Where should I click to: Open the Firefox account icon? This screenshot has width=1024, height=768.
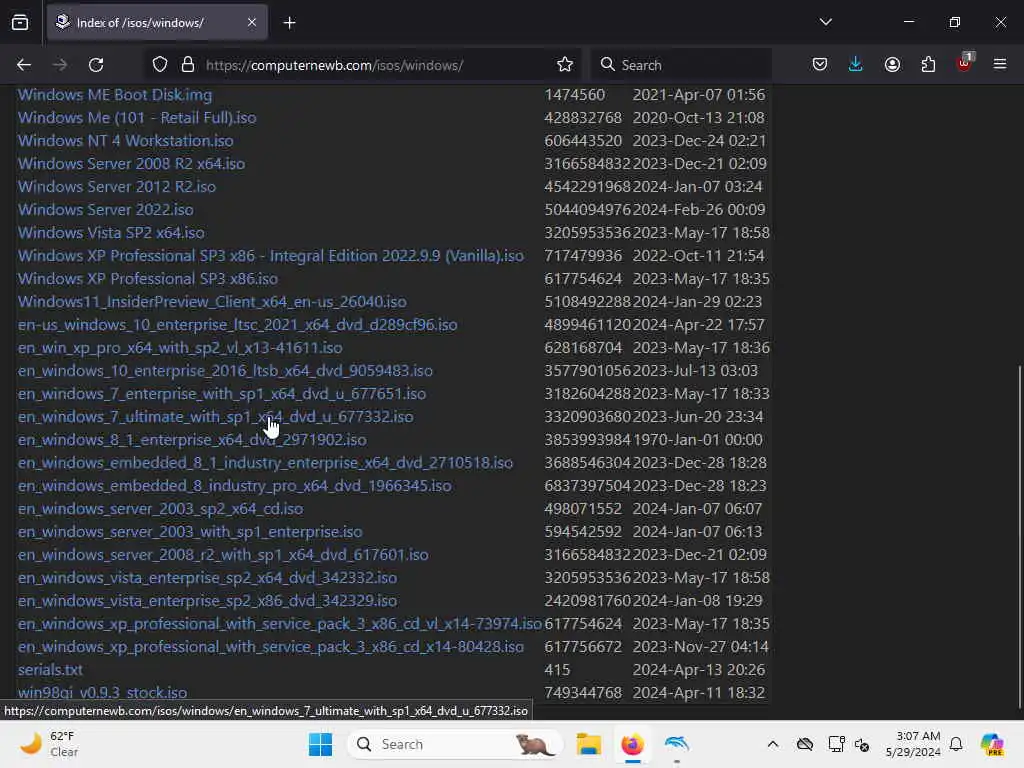(892, 65)
